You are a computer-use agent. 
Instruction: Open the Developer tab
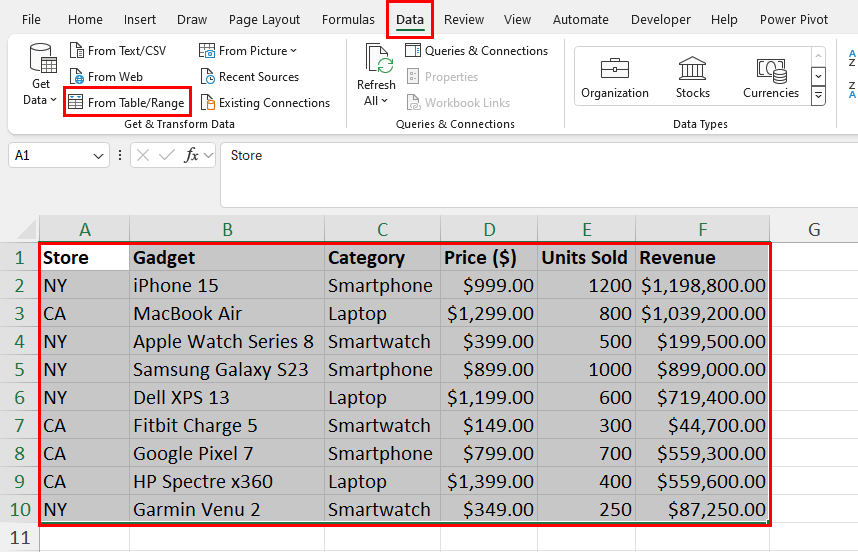point(660,20)
